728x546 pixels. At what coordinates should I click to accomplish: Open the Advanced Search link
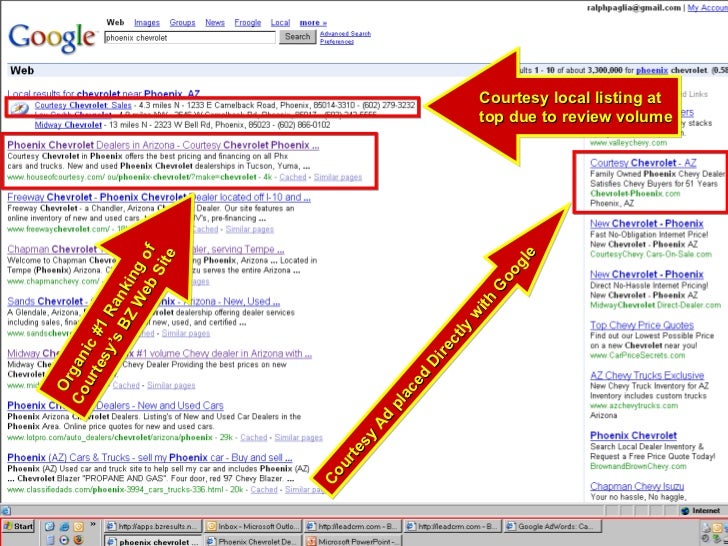345,33
